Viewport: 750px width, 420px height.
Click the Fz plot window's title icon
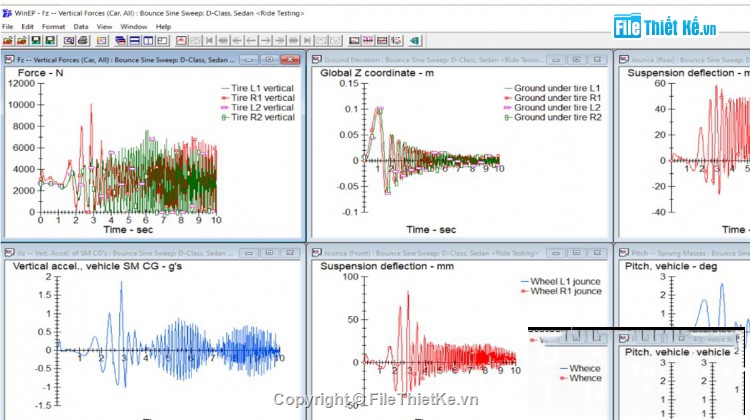point(10,60)
